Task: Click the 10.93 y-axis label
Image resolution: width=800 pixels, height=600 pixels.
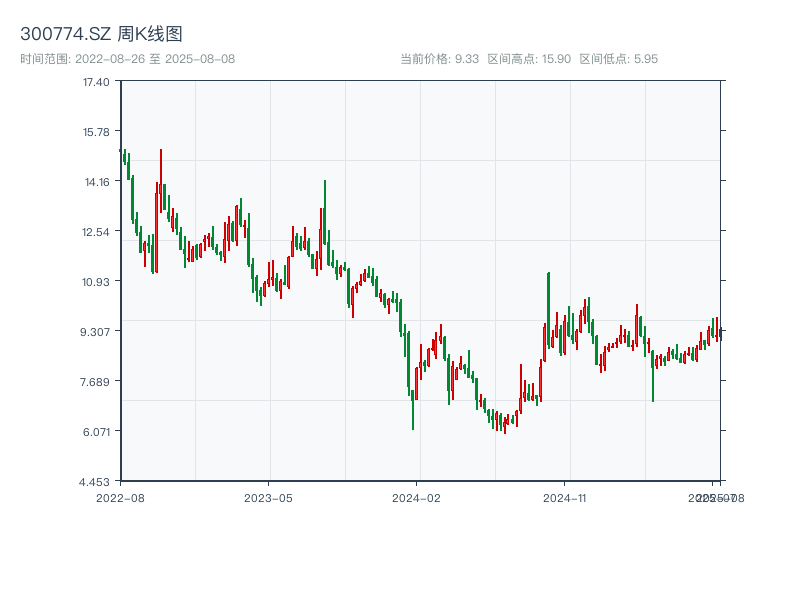Action: [x=96, y=281]
